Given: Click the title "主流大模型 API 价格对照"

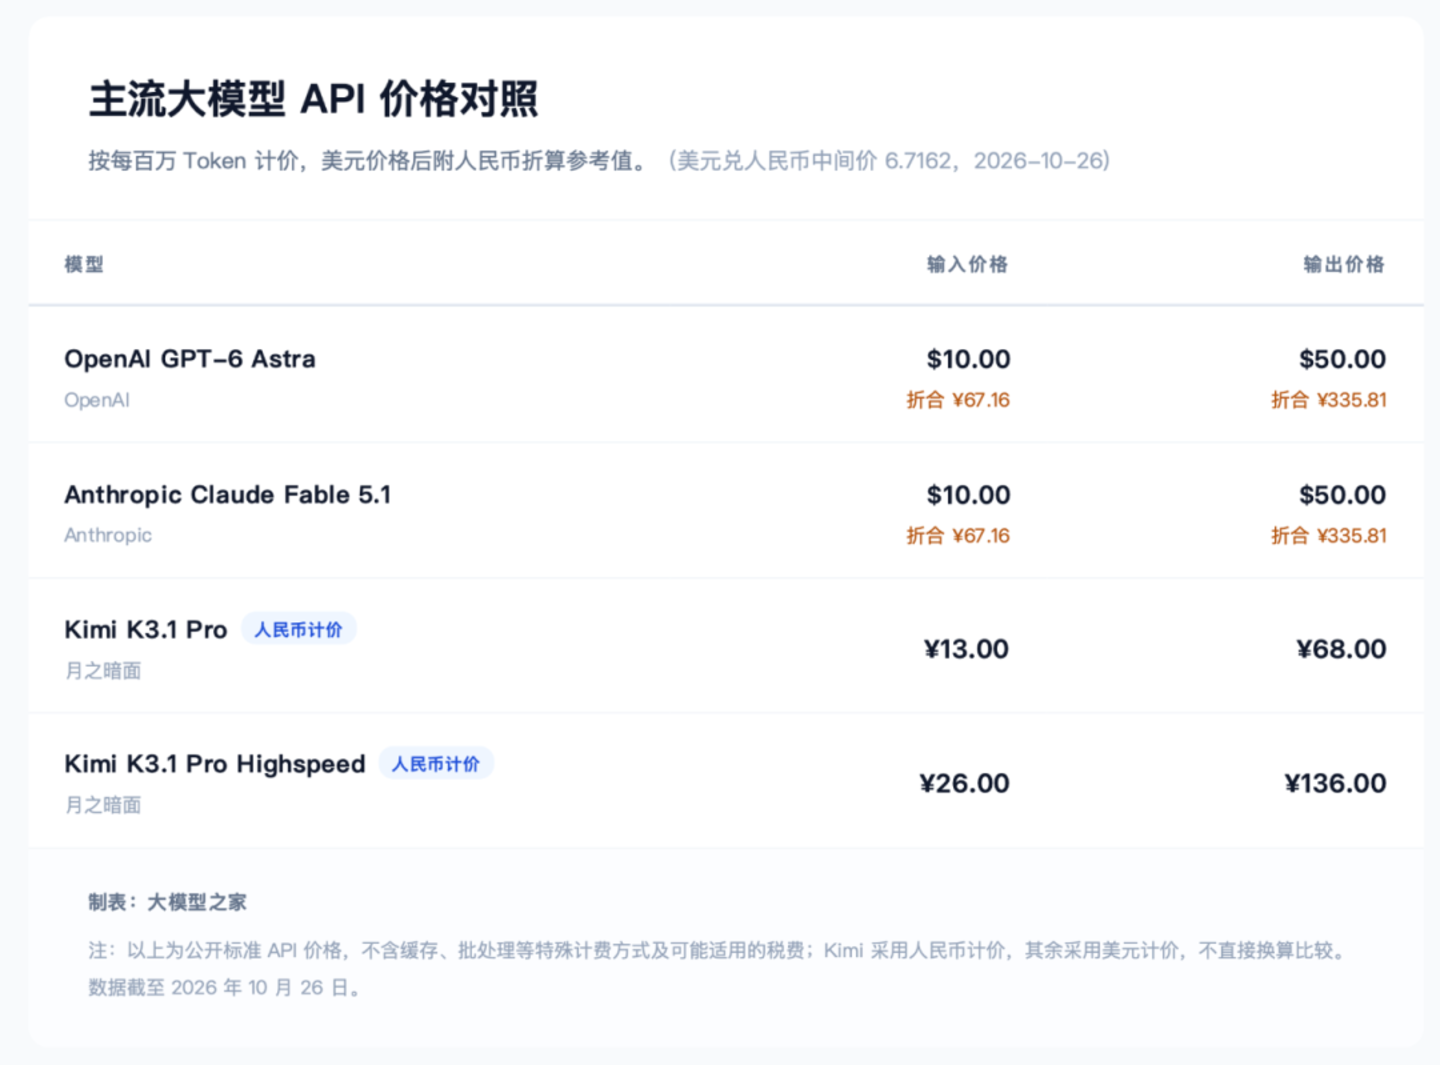Looking at the screenshot, I should [x=313, y=99].
